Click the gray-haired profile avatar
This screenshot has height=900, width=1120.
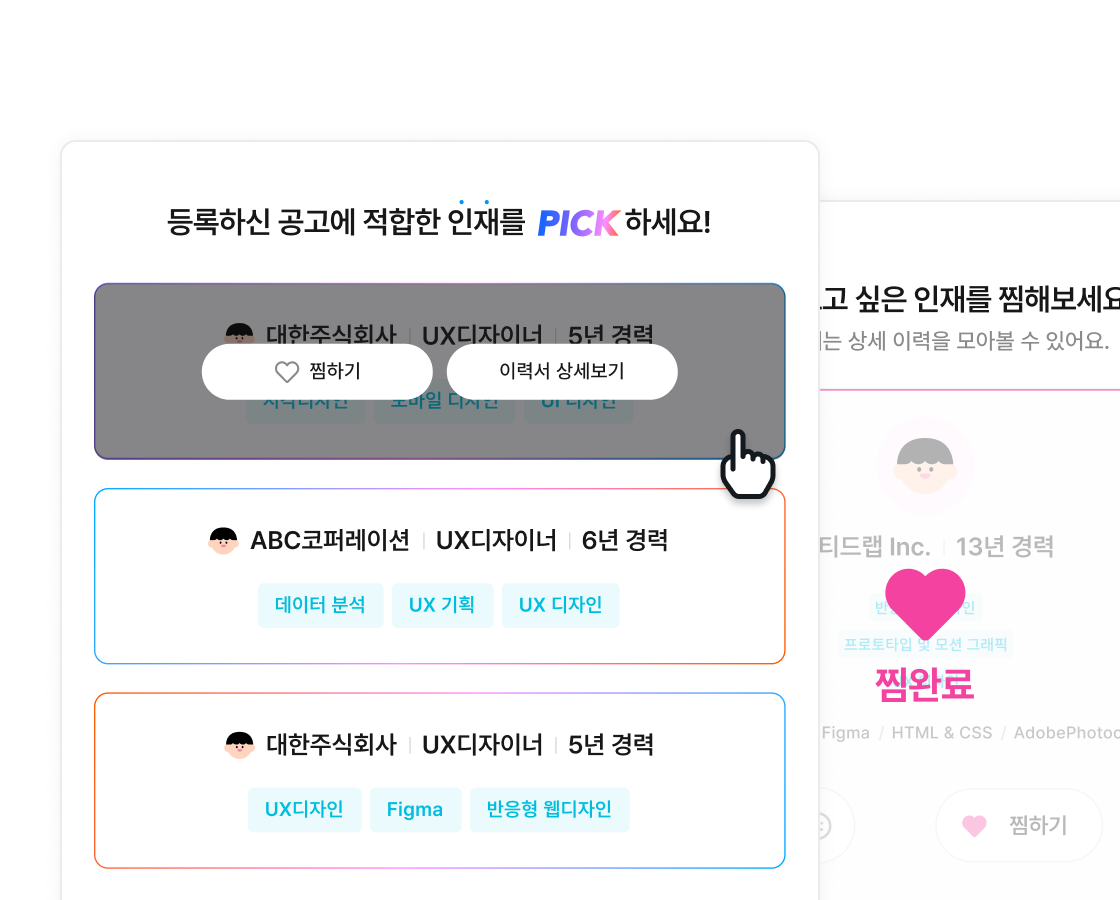point(925,466)
